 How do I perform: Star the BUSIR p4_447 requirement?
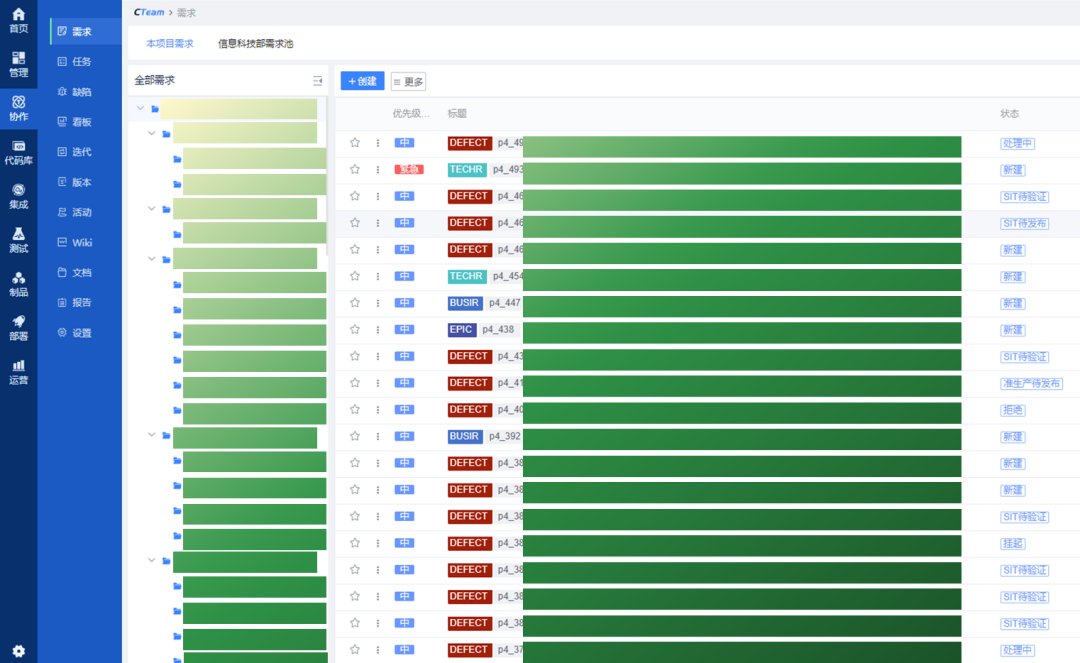[x=355, y=303]
